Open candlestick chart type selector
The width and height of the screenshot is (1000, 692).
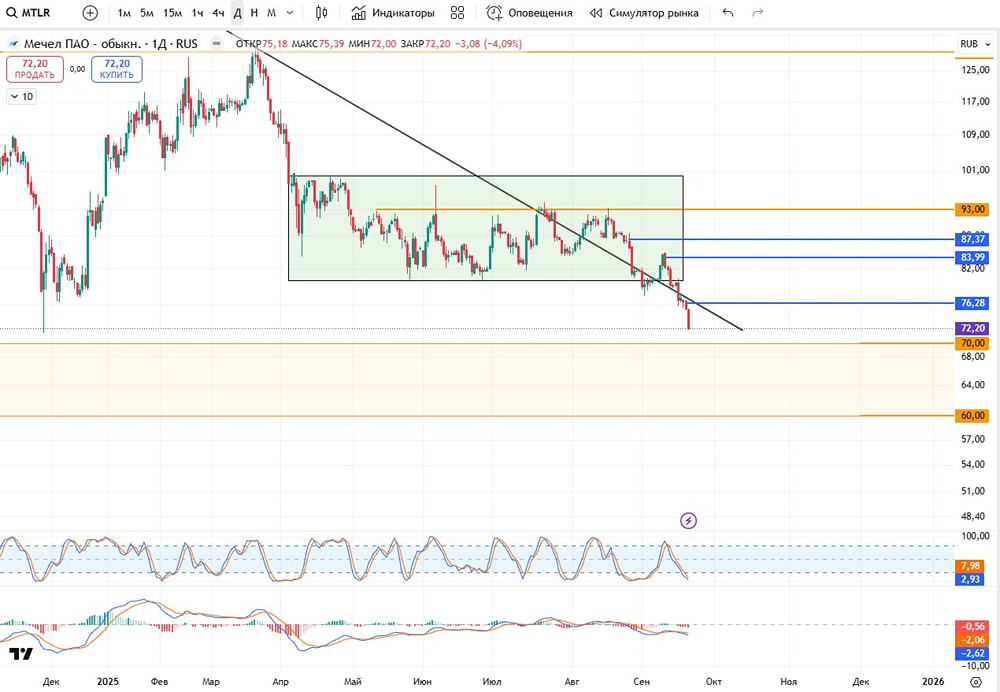(321, 13)
